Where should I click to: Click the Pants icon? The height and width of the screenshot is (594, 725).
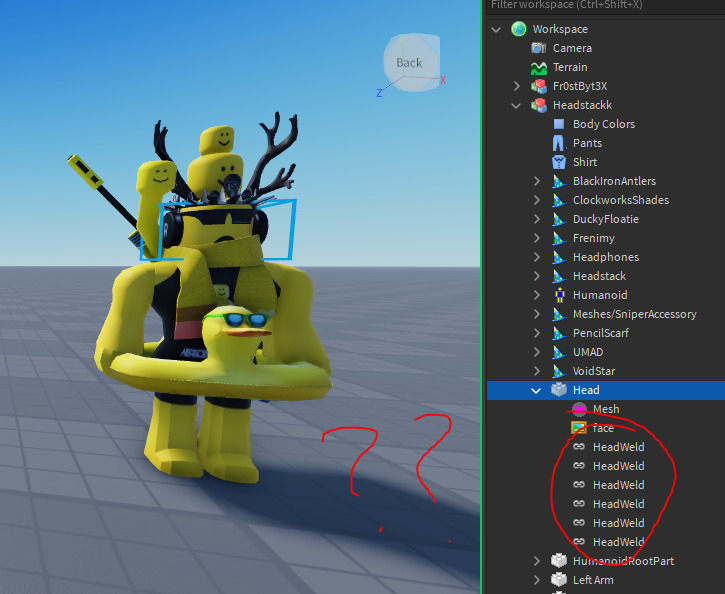(x=559, y=143)
